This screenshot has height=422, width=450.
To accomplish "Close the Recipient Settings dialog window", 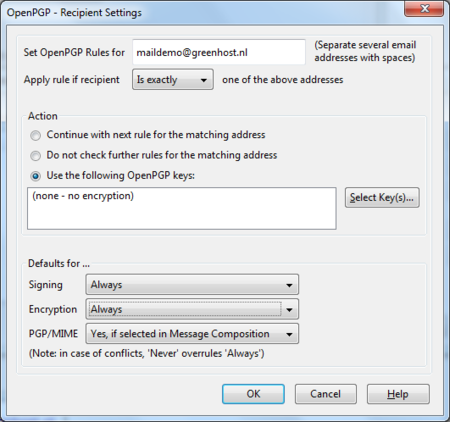I will click(424, 8).
